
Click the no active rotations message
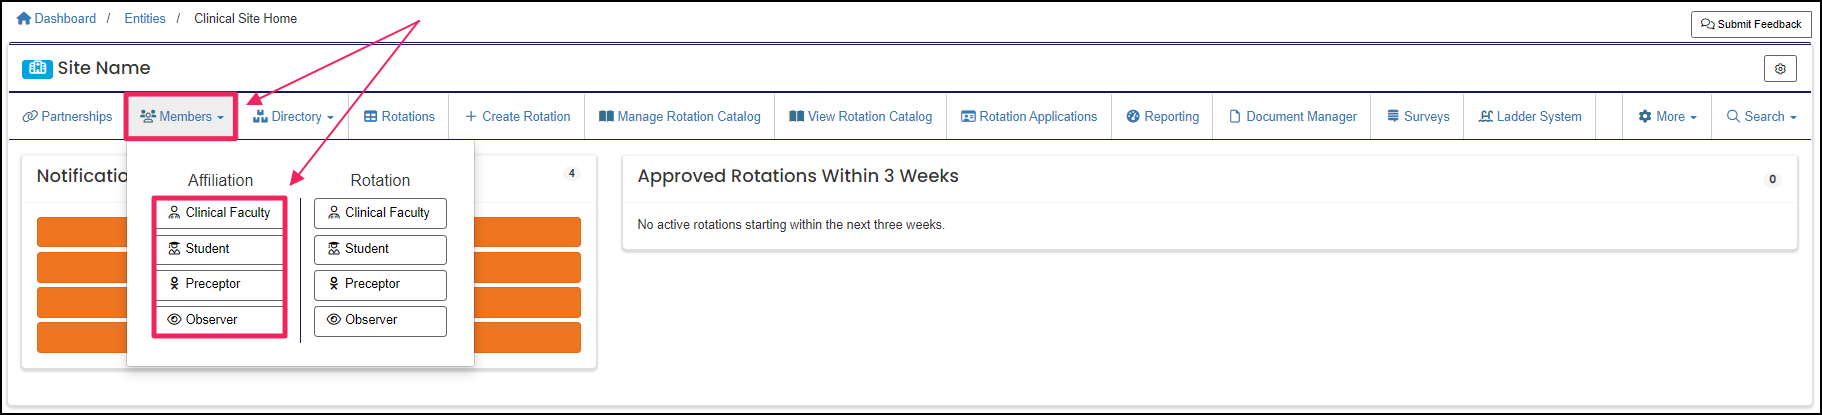click(x=791, y=225)
